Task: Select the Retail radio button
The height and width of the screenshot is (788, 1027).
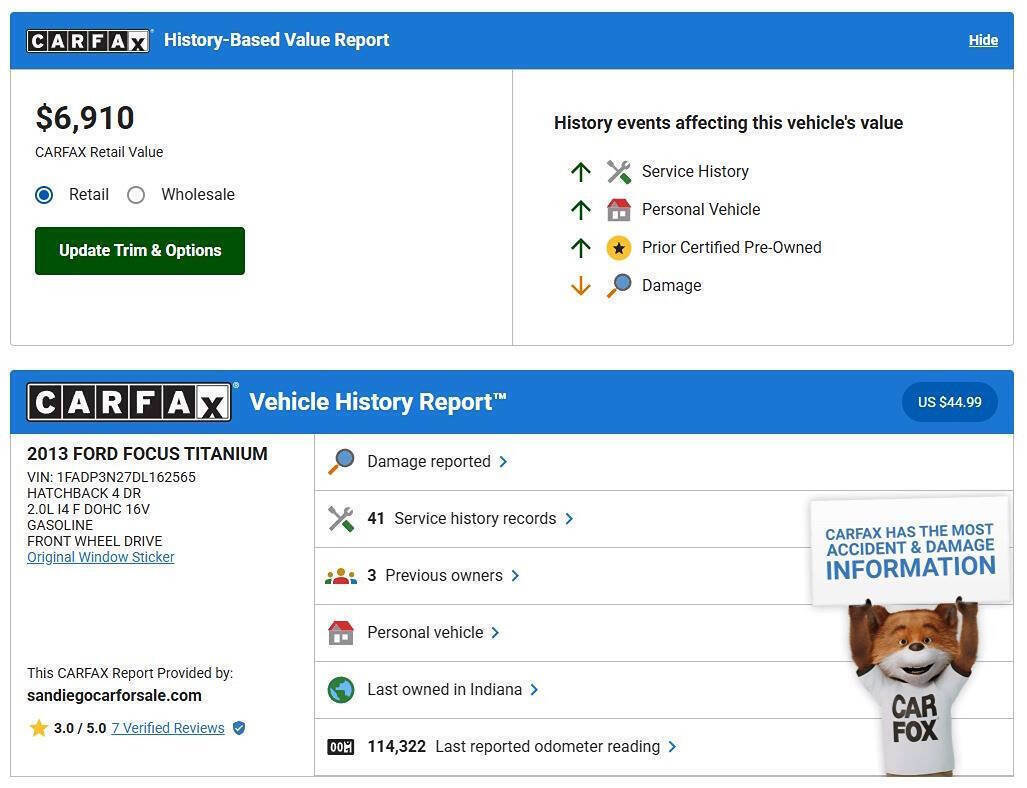Action: pyautogui.click(x=44, y=195)
